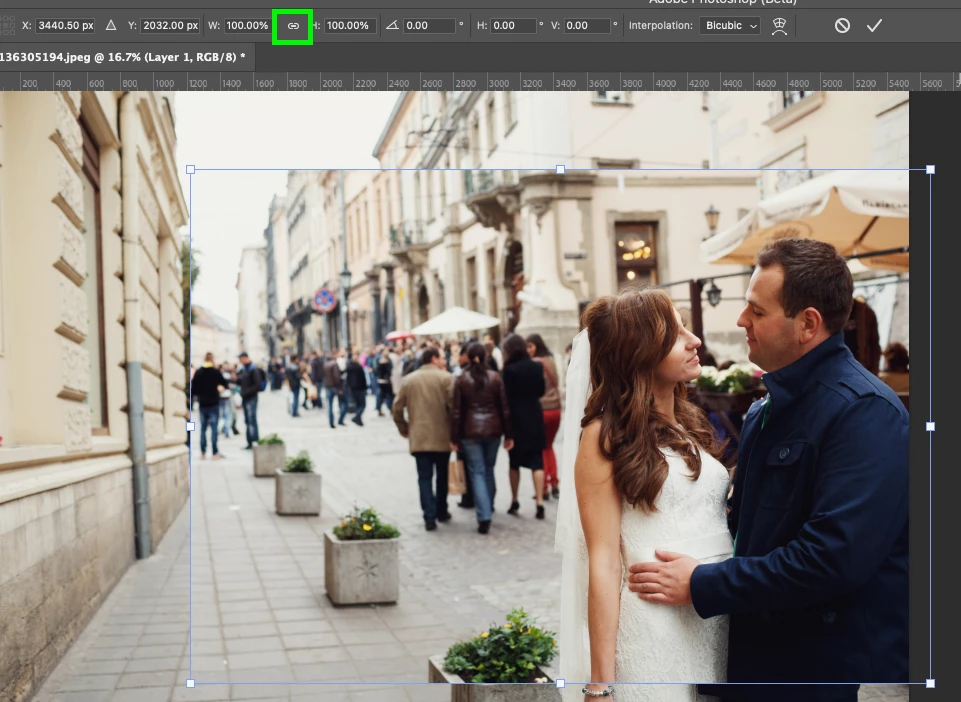Click the middle-right transform handle
The image size is (961, 702).
(x=930, y=426)
